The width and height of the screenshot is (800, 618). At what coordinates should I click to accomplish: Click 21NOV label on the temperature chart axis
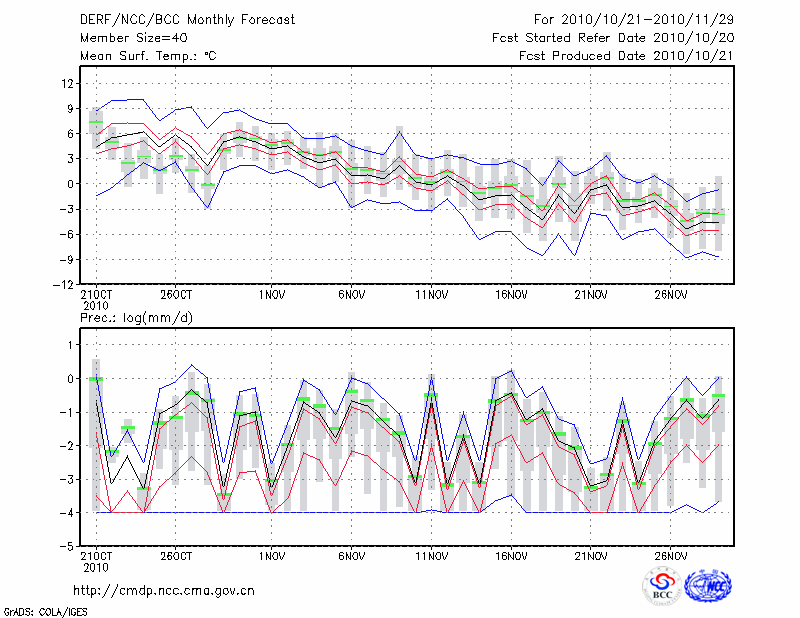click(x=591, y=295)
